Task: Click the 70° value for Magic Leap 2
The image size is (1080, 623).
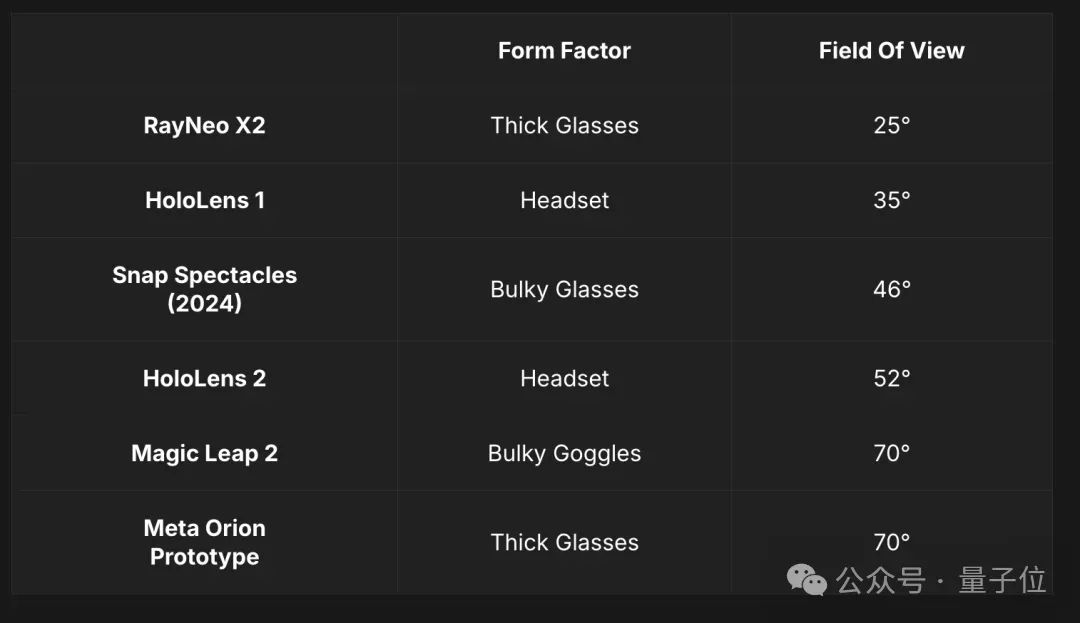Action: coord(891,454)
